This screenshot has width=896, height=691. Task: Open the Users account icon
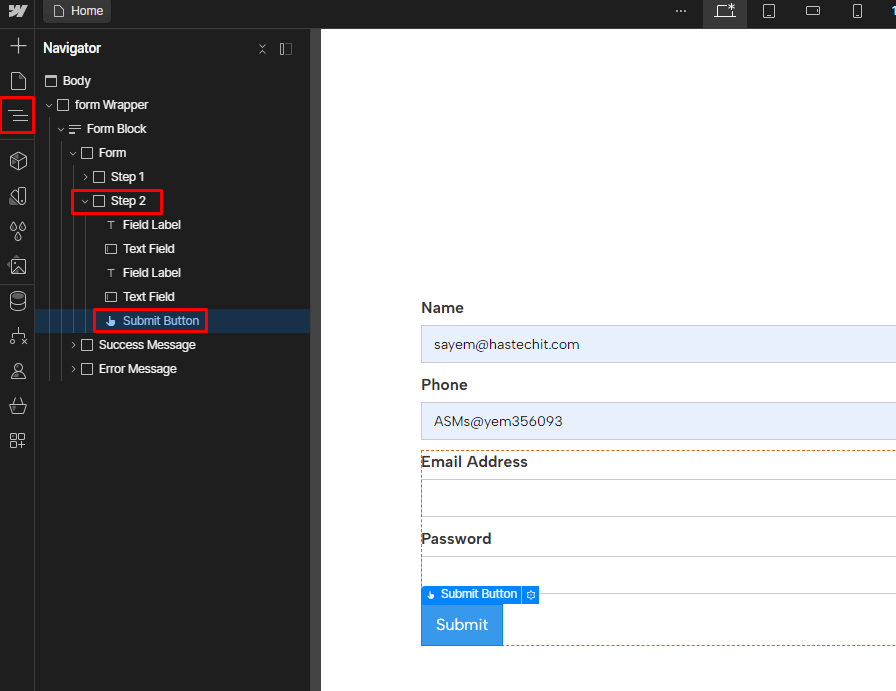tap(18, 371)
